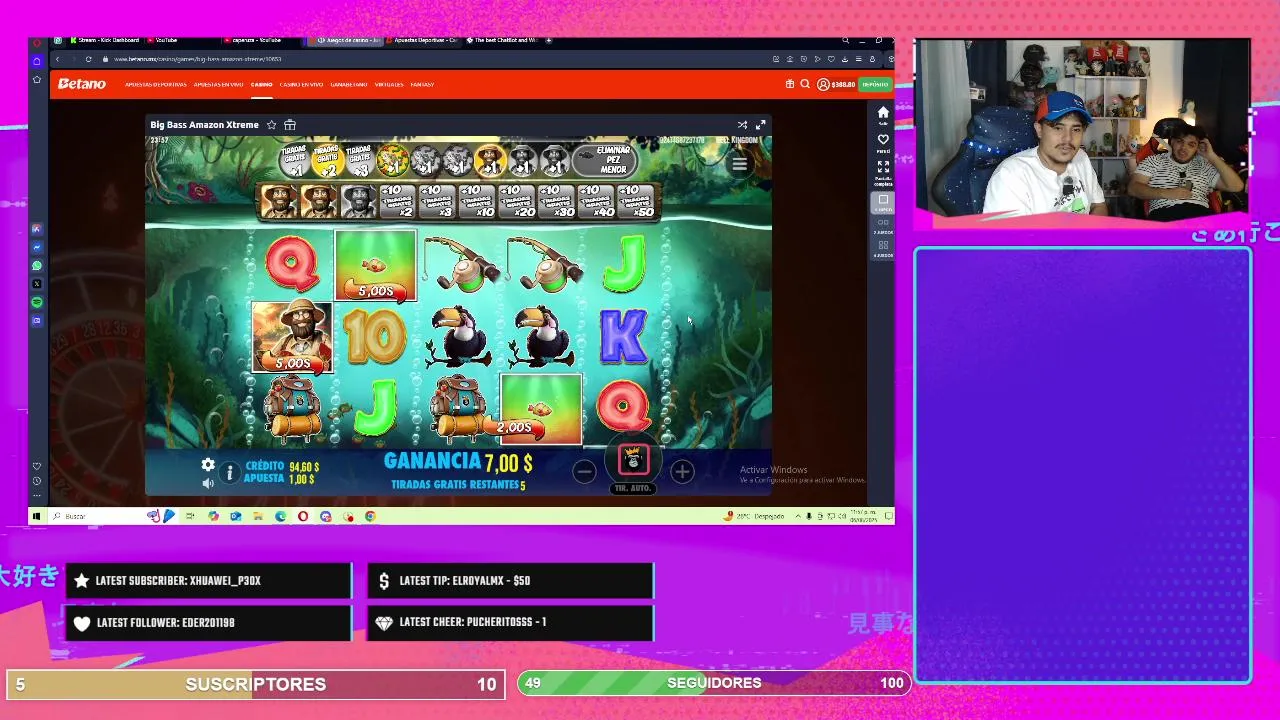Open the APUESTAS EN VIVO menu
The width and height of the screenshot is (1280, 720).
218,85
